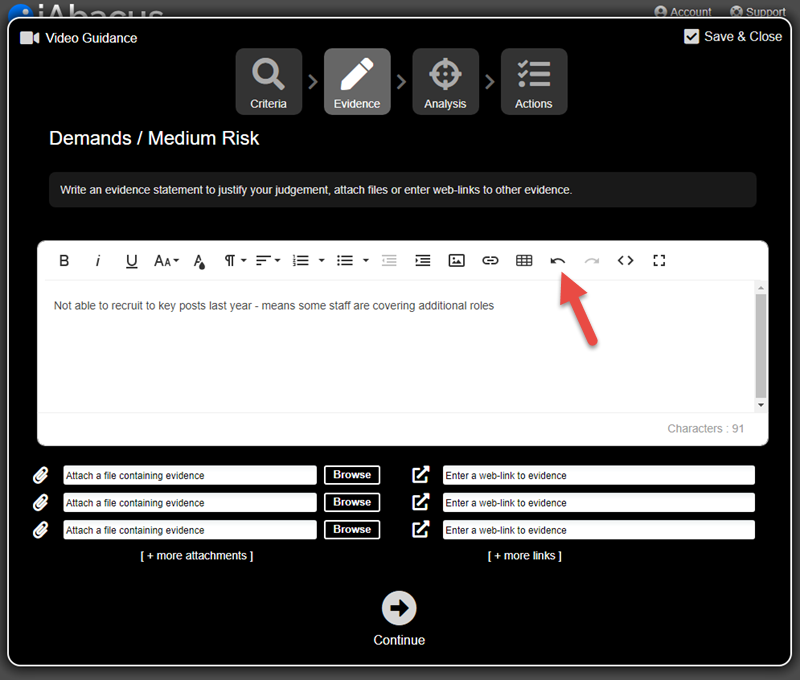Click the first paperclip attachment icon
Image resolution: width=800 pixels, height=680 pixels.
(x=41, y=475)
